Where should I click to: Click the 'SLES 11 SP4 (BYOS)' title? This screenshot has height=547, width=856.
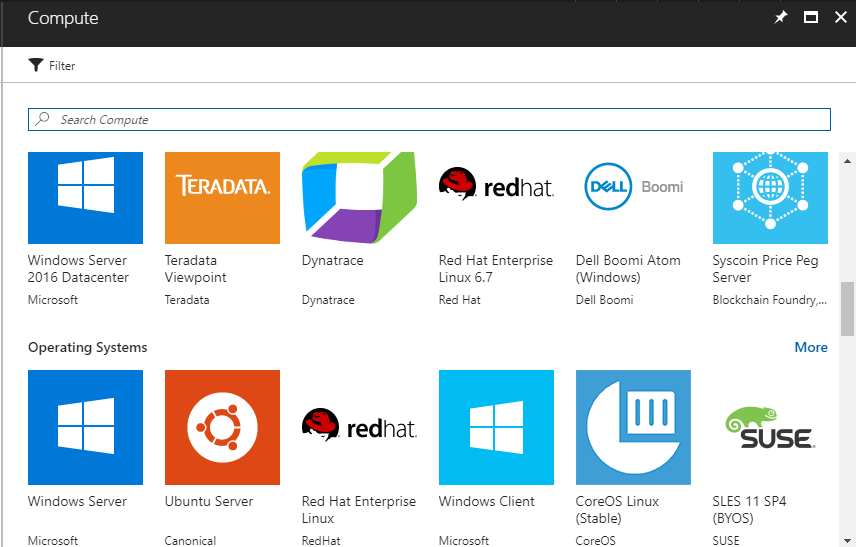tap(750, 509)
